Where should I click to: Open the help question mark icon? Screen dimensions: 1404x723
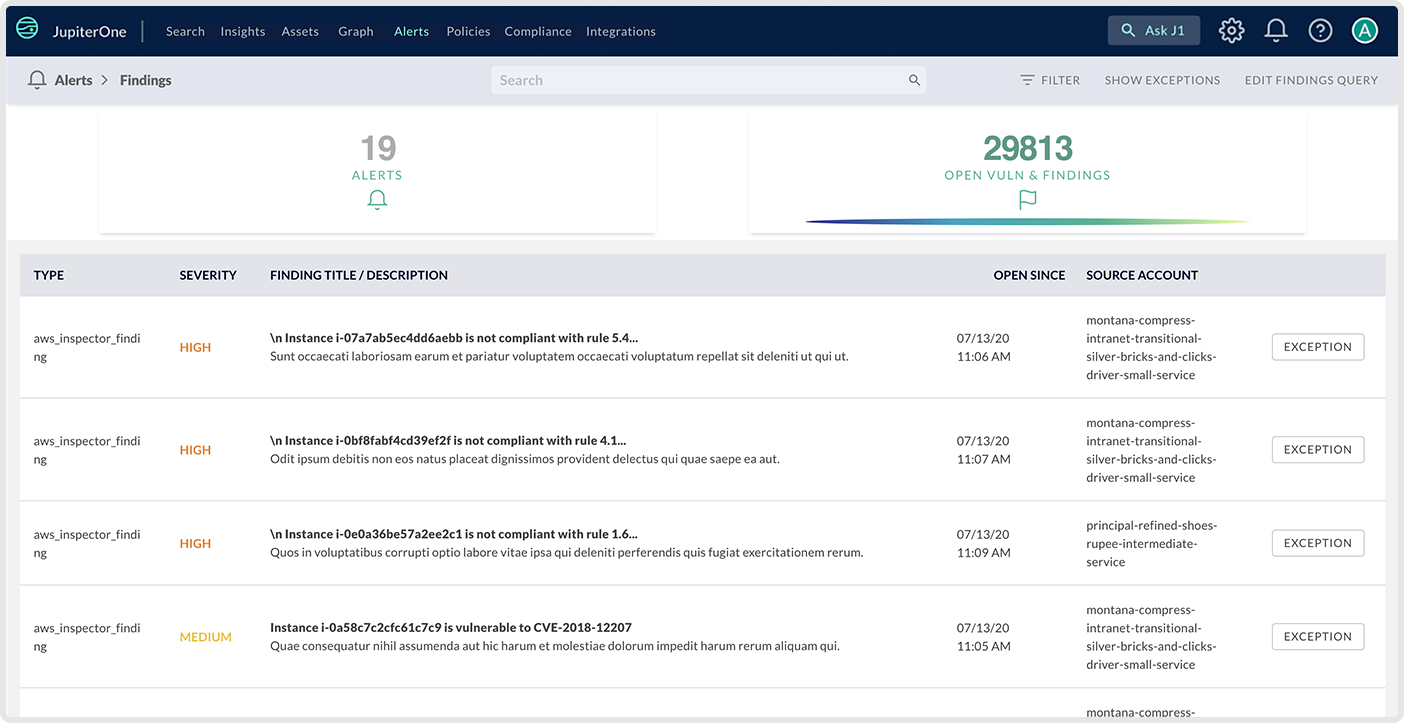click(1320, 30)
